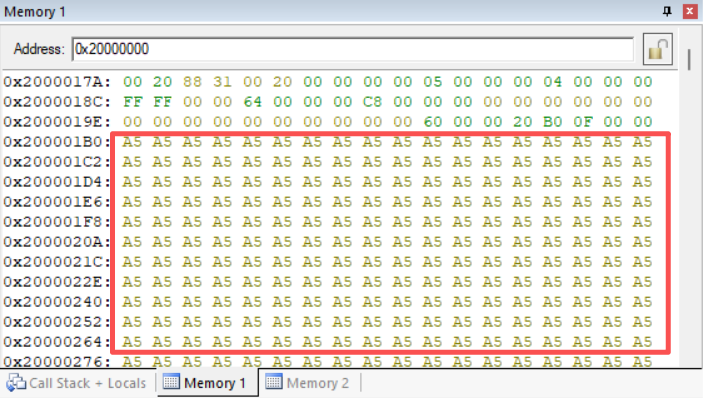703x398 pixels.
Task: Click the Address label text
Action: click(39, 49)
